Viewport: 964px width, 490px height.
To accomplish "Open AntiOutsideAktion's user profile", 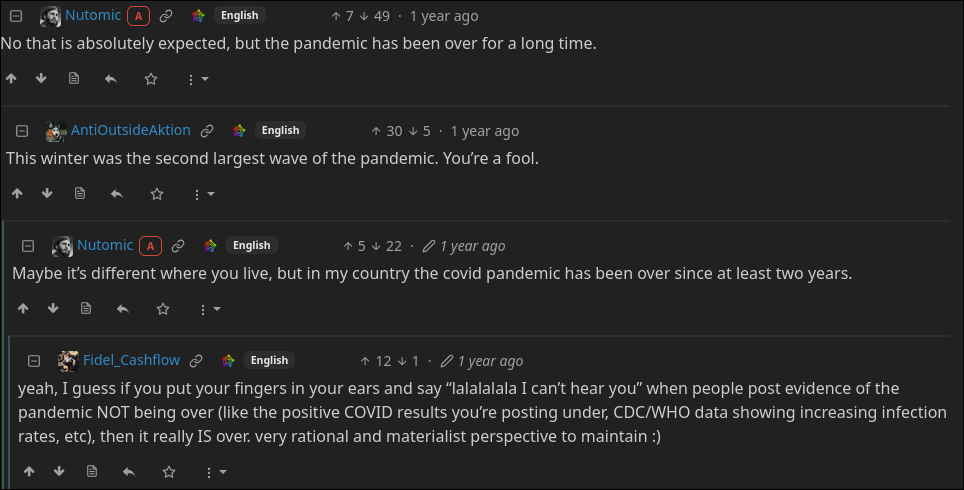I will tap(130, 131).
